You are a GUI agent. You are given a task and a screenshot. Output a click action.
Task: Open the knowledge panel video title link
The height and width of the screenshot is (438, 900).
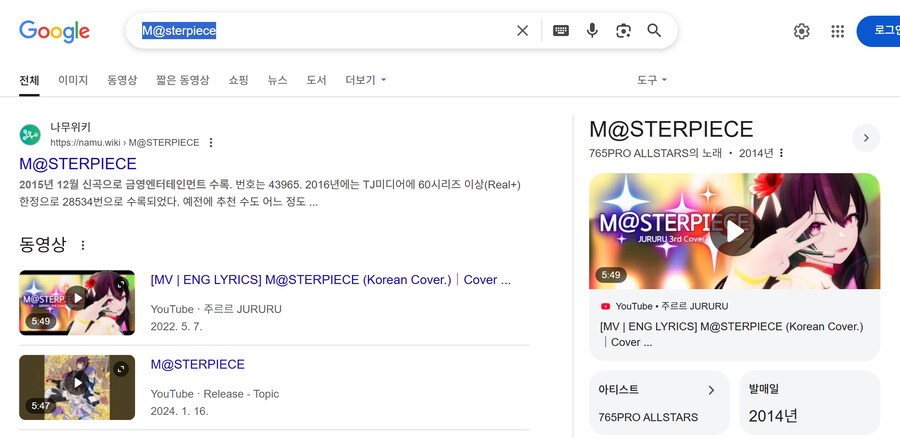pos(731,334)
